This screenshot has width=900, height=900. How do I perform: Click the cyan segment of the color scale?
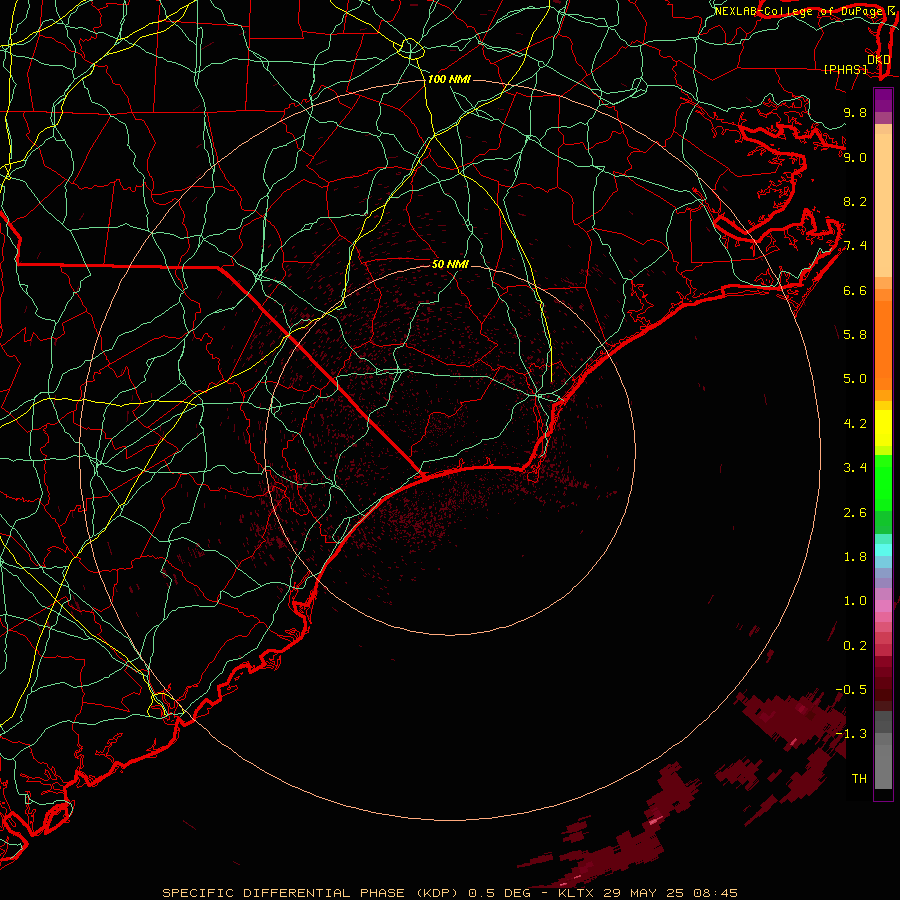pyautogui.click(x=883, y=550)
